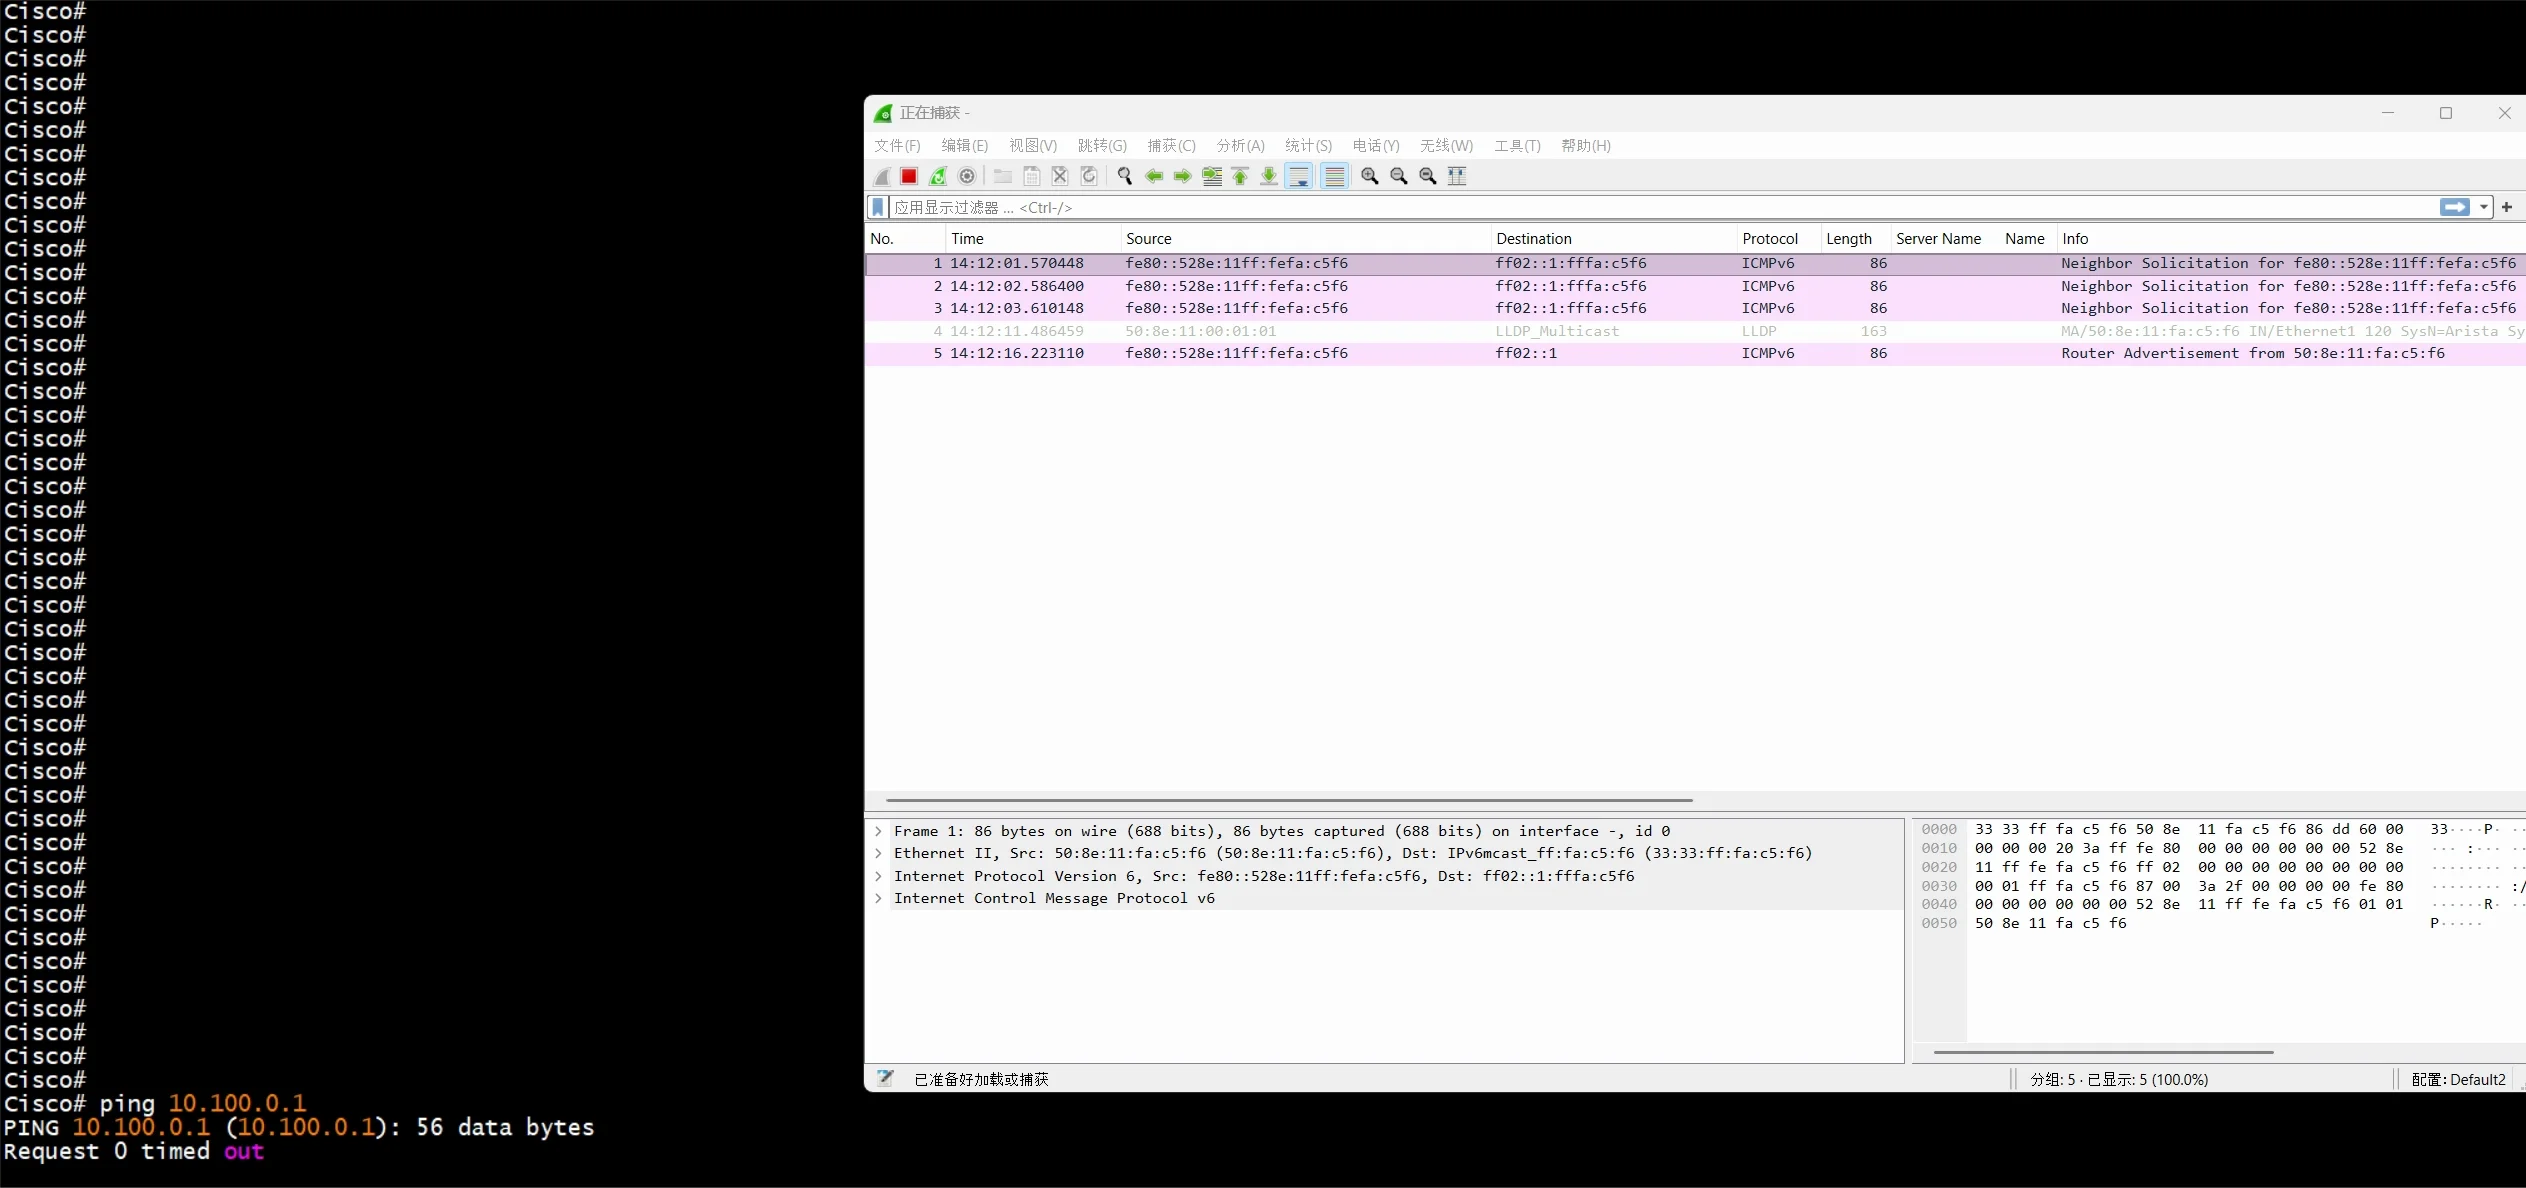Sort by the Time column header
Image resolution: width=2526 pixels, height=1188 pixels.
pyautogui.click(x=1033, y=239)
